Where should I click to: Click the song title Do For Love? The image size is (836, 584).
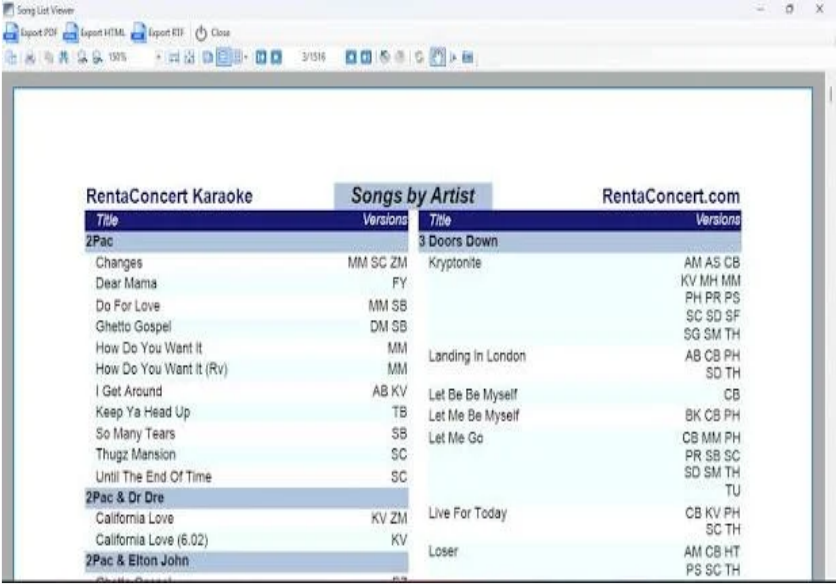pos(127,306)
